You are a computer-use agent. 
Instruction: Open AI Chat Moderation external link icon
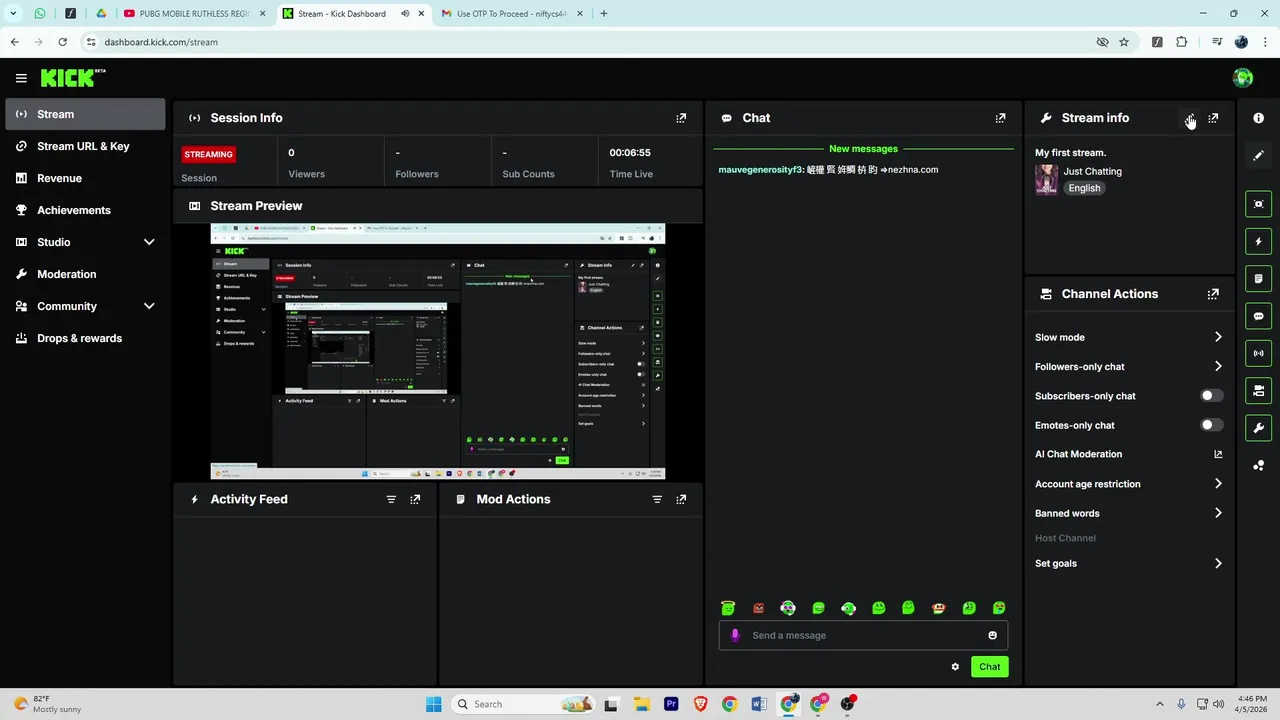coord(1218,454)
